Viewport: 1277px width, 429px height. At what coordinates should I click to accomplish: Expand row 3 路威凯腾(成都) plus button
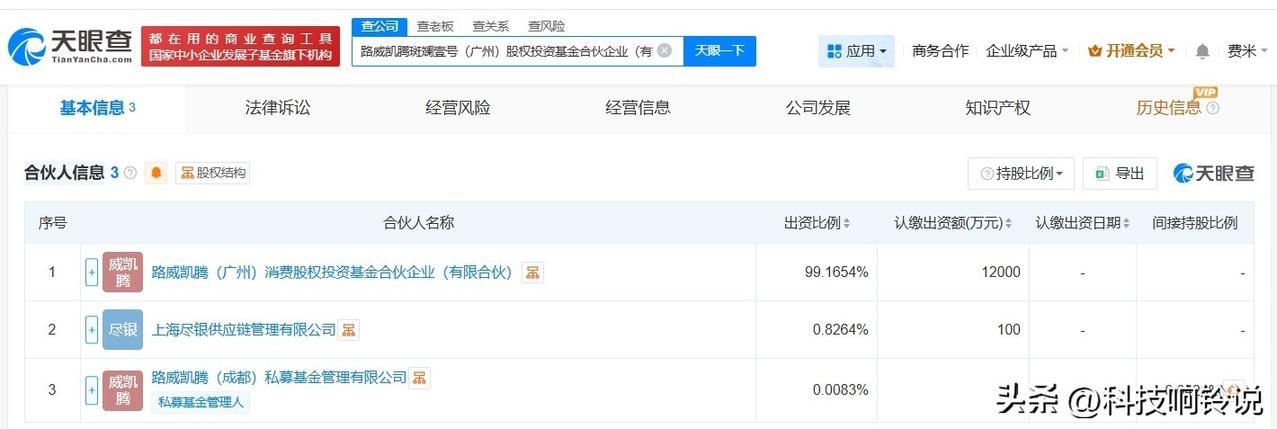(x=92, y=388)
